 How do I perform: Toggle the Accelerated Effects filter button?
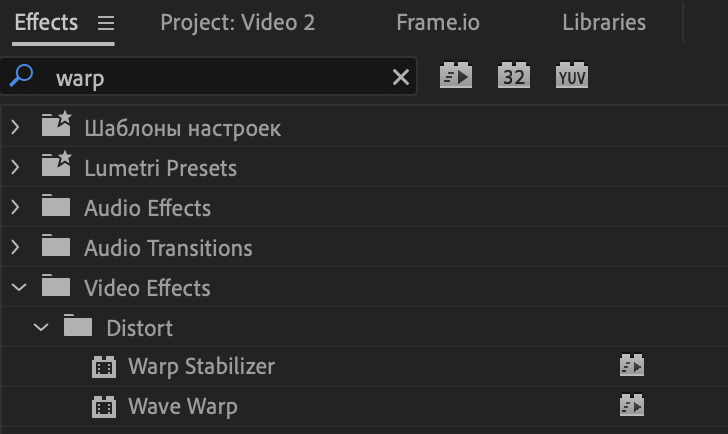click(x=455, y=75)
